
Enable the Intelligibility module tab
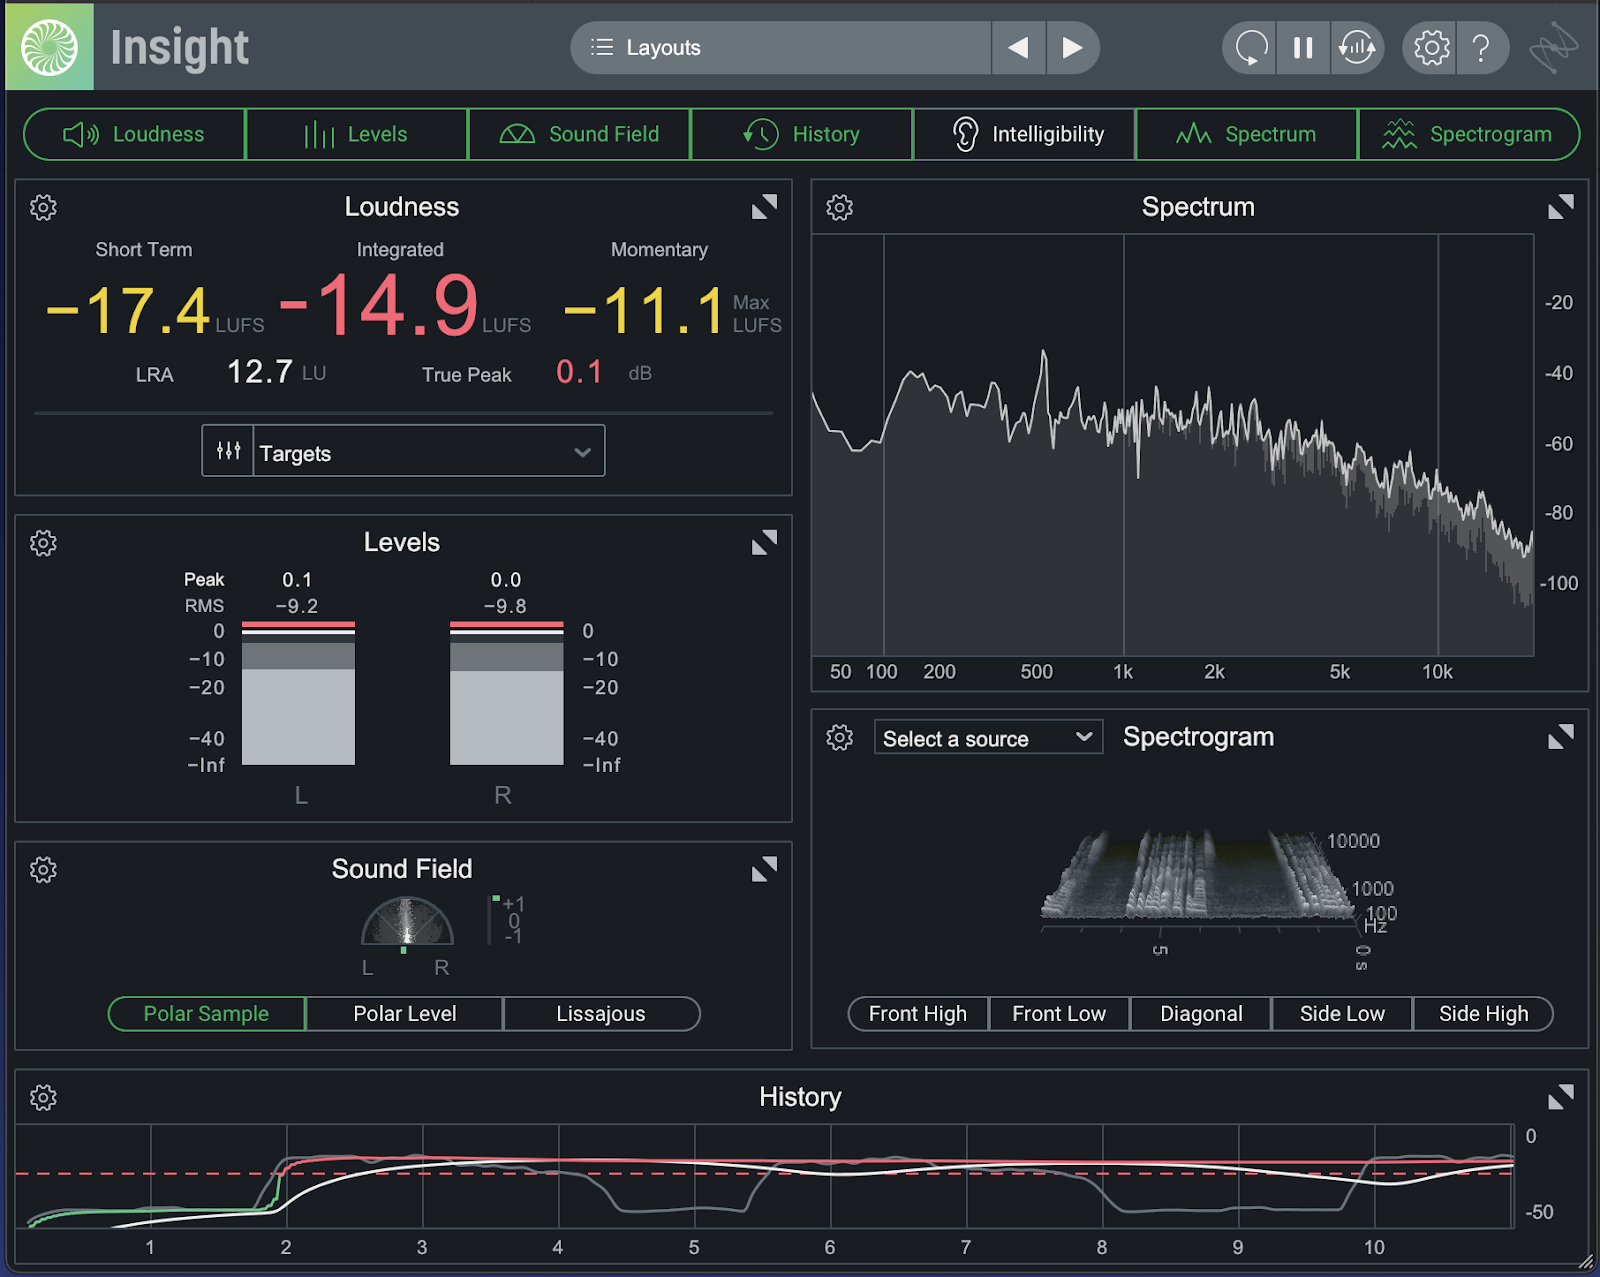pyautogui.click(x=1024, y=134)
